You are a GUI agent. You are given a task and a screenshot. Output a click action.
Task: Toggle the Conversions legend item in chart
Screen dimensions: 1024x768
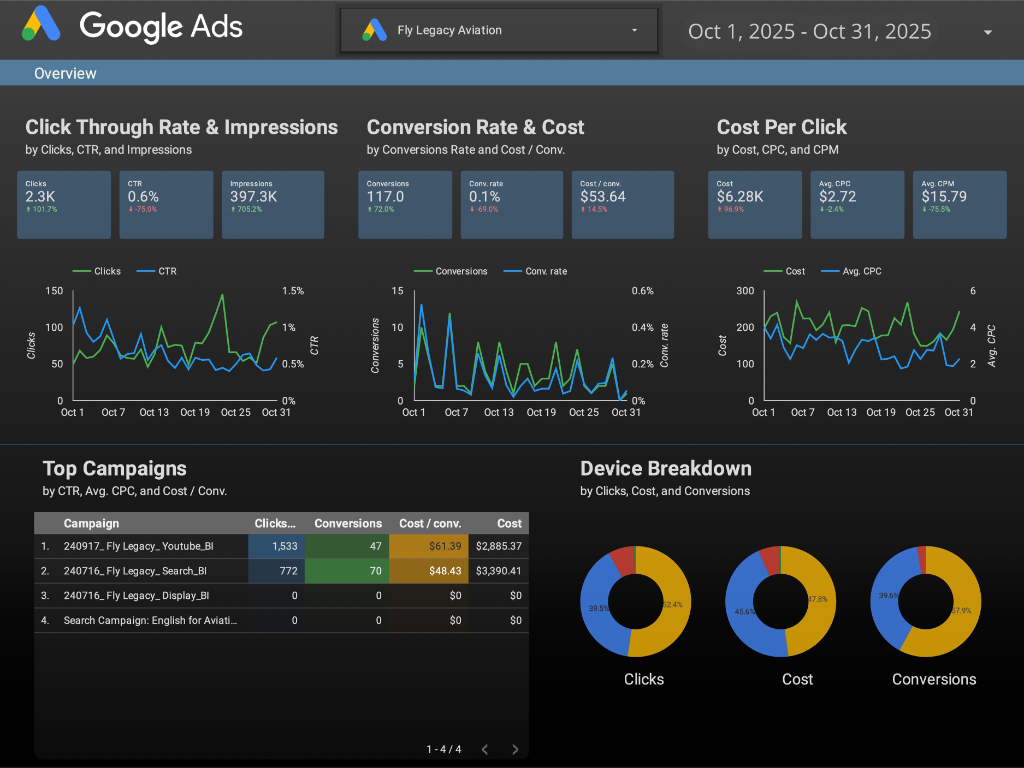[x=451, y=271]
